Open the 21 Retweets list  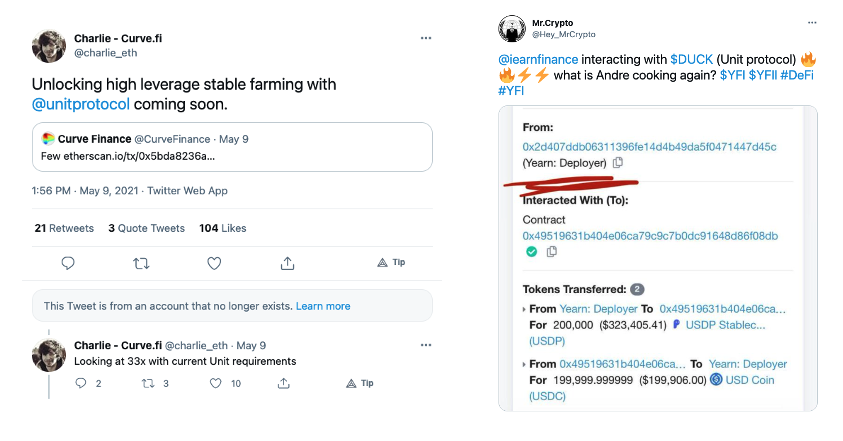[63, 228]
